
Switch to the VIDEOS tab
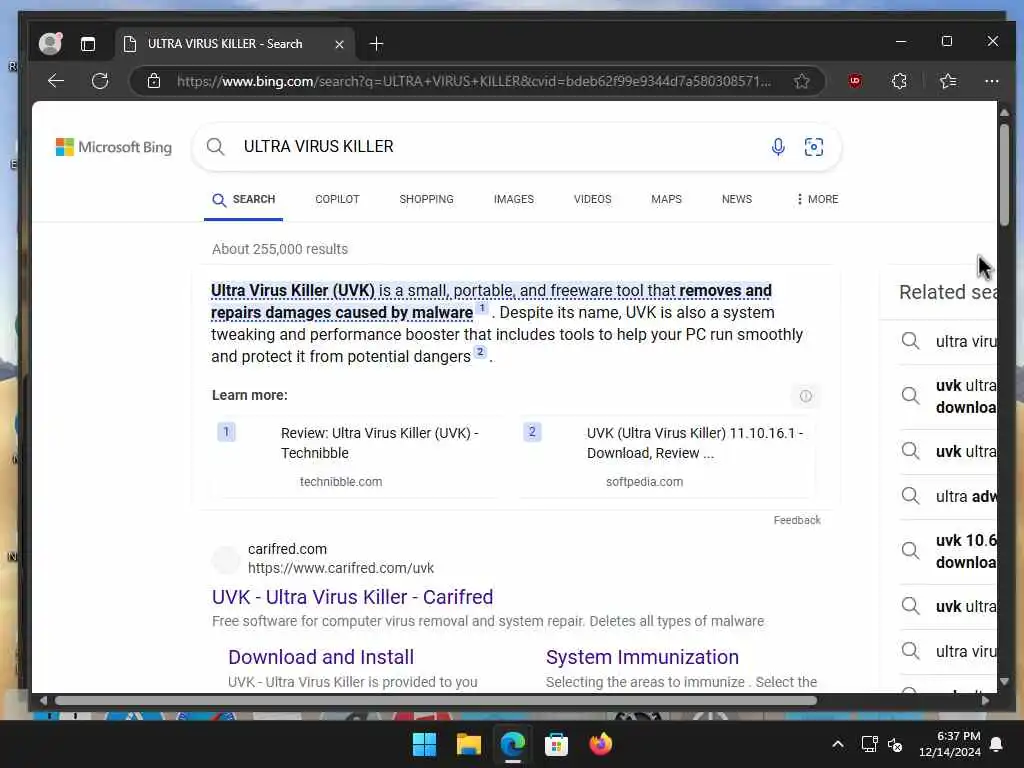click(592, 199)
